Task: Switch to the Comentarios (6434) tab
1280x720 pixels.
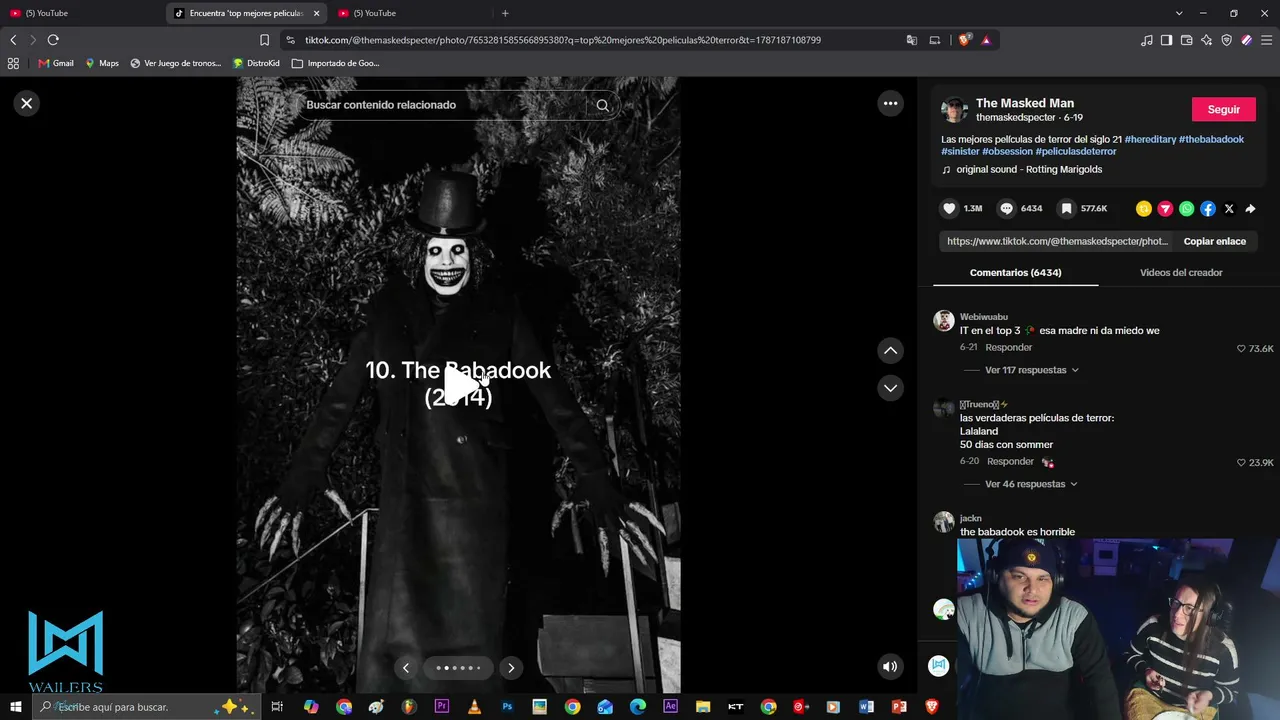Action: (x=1015, y=272)
